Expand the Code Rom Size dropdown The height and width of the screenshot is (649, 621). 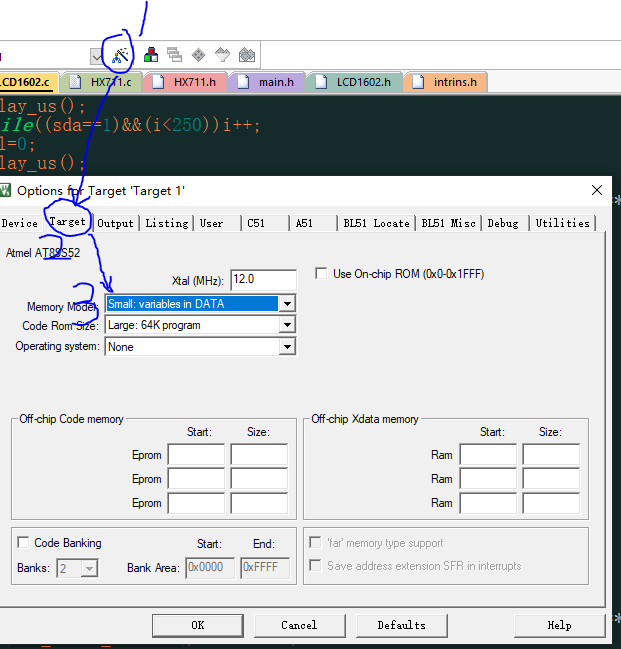(287, 325)
